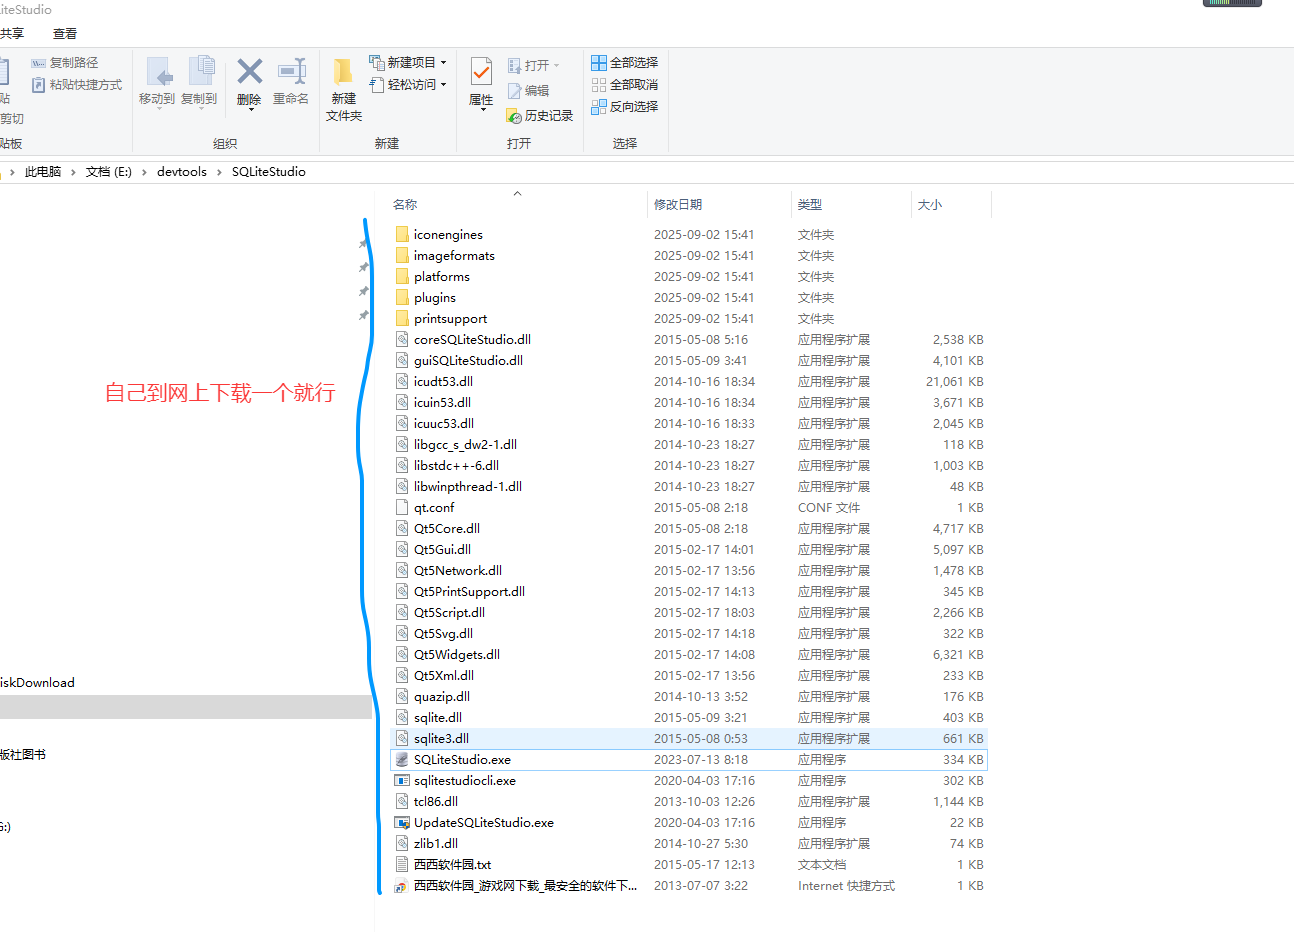Select the plugins folder icon
Image resolution: width=1294 pixels, height=932 pixels.
(x=402, y=297)
